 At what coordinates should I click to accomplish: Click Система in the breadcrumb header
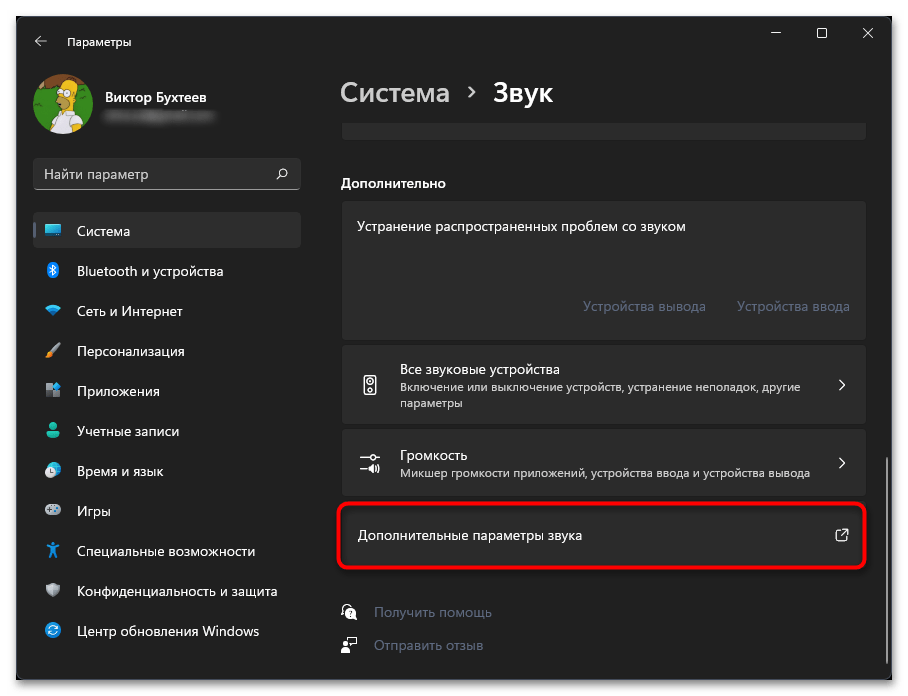(395, 93)
